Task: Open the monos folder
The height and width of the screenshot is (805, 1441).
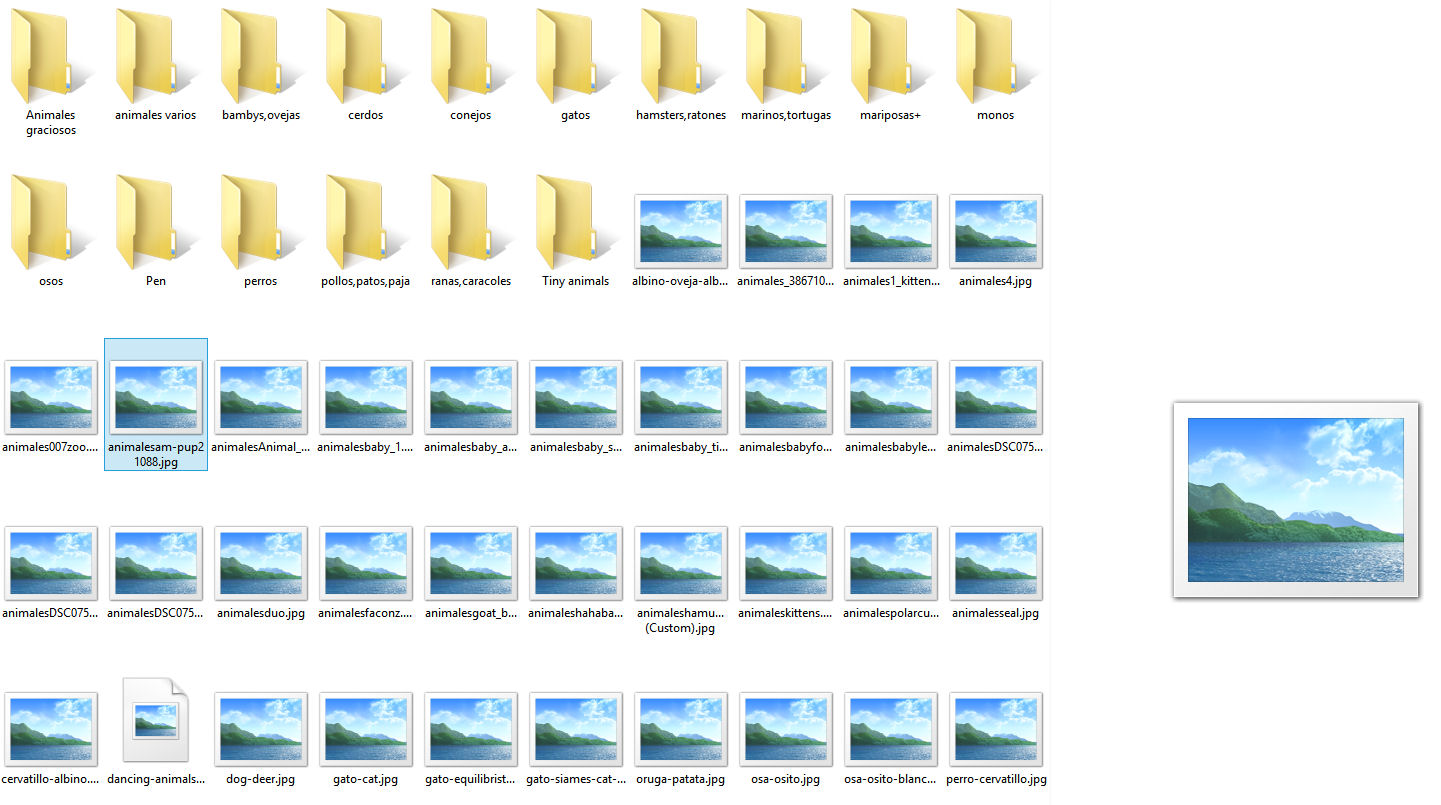Action: tap(995, 58)
